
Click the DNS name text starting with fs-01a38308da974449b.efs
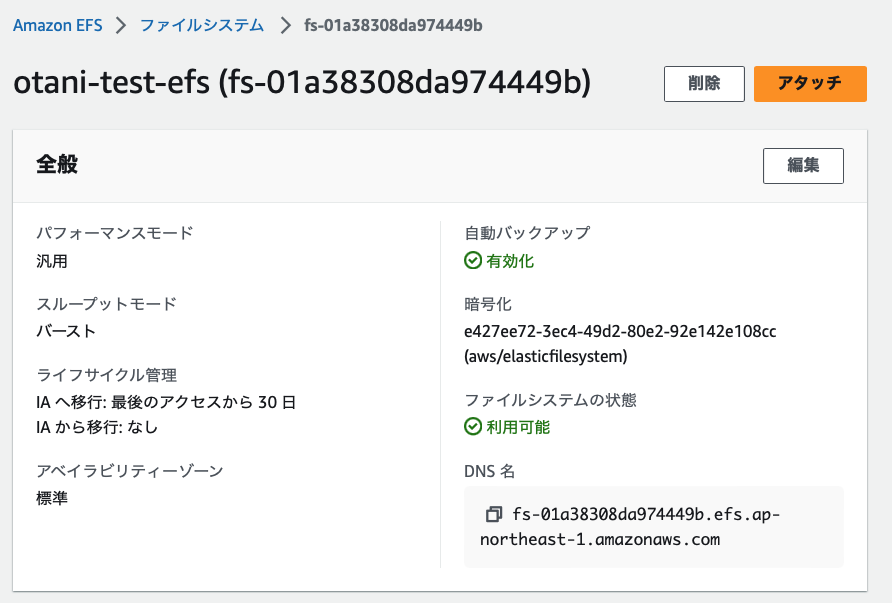coord(645,515)
